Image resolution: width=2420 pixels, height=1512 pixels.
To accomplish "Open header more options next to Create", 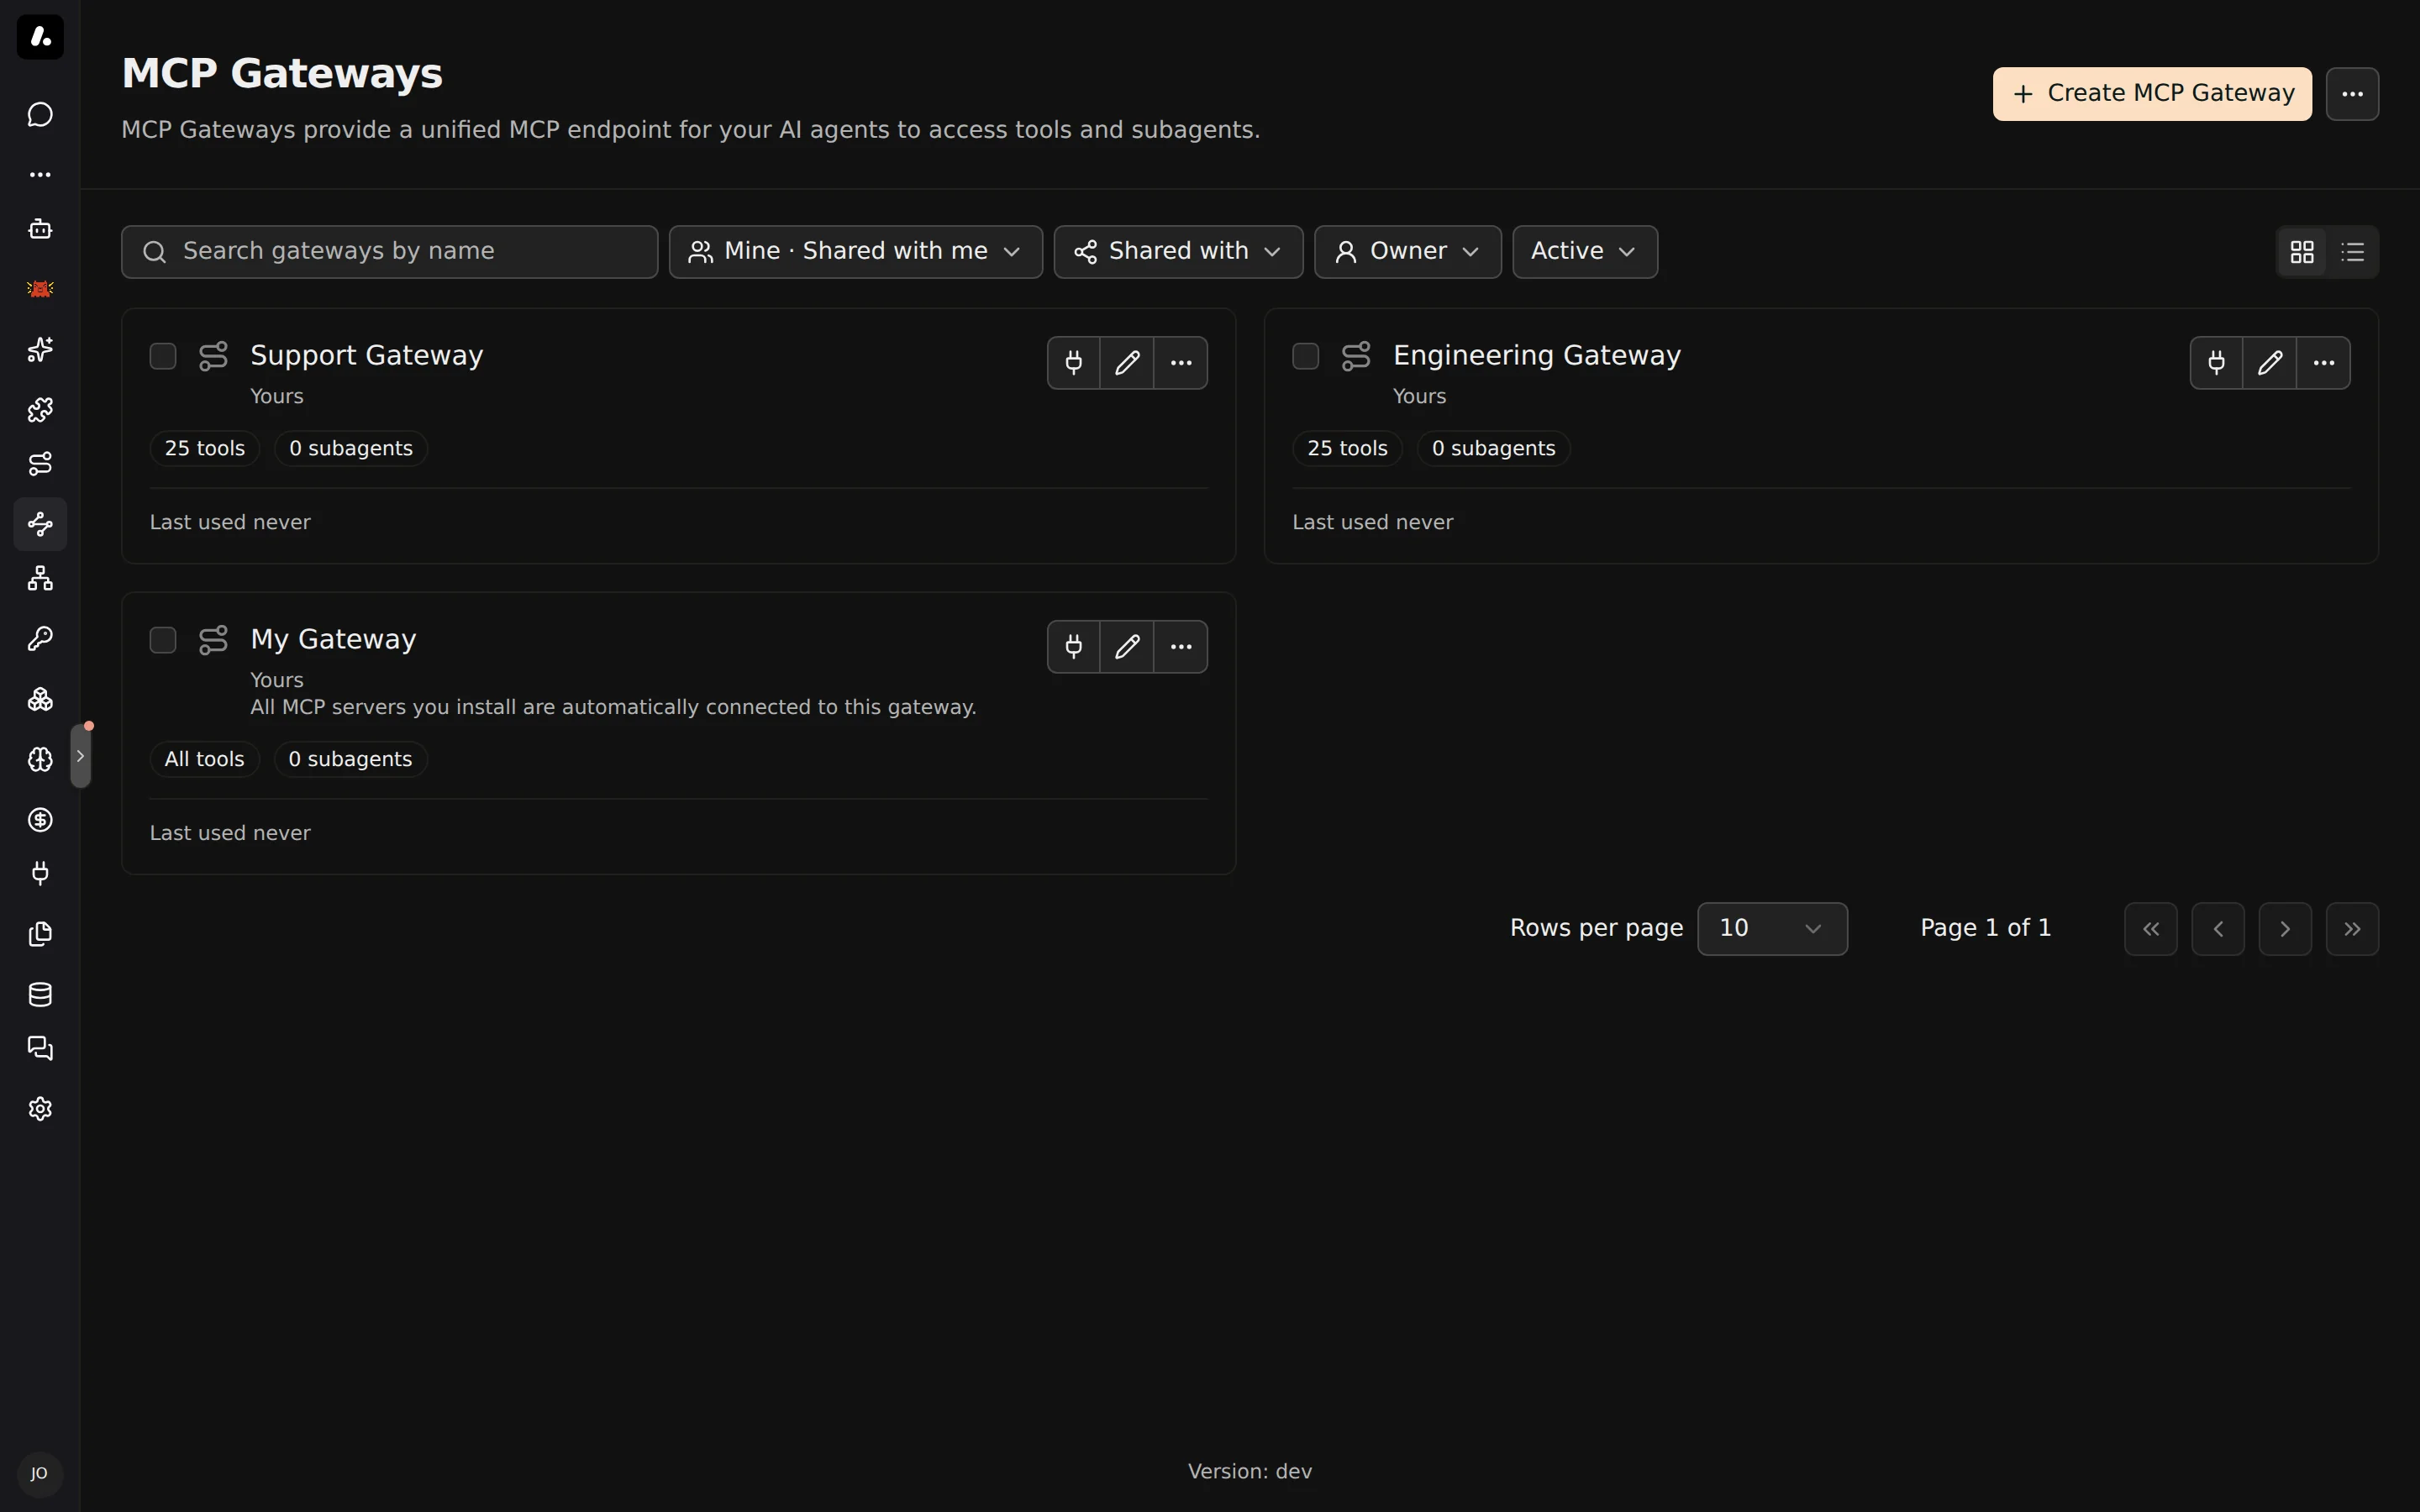I will click(x=2352, y=94).
